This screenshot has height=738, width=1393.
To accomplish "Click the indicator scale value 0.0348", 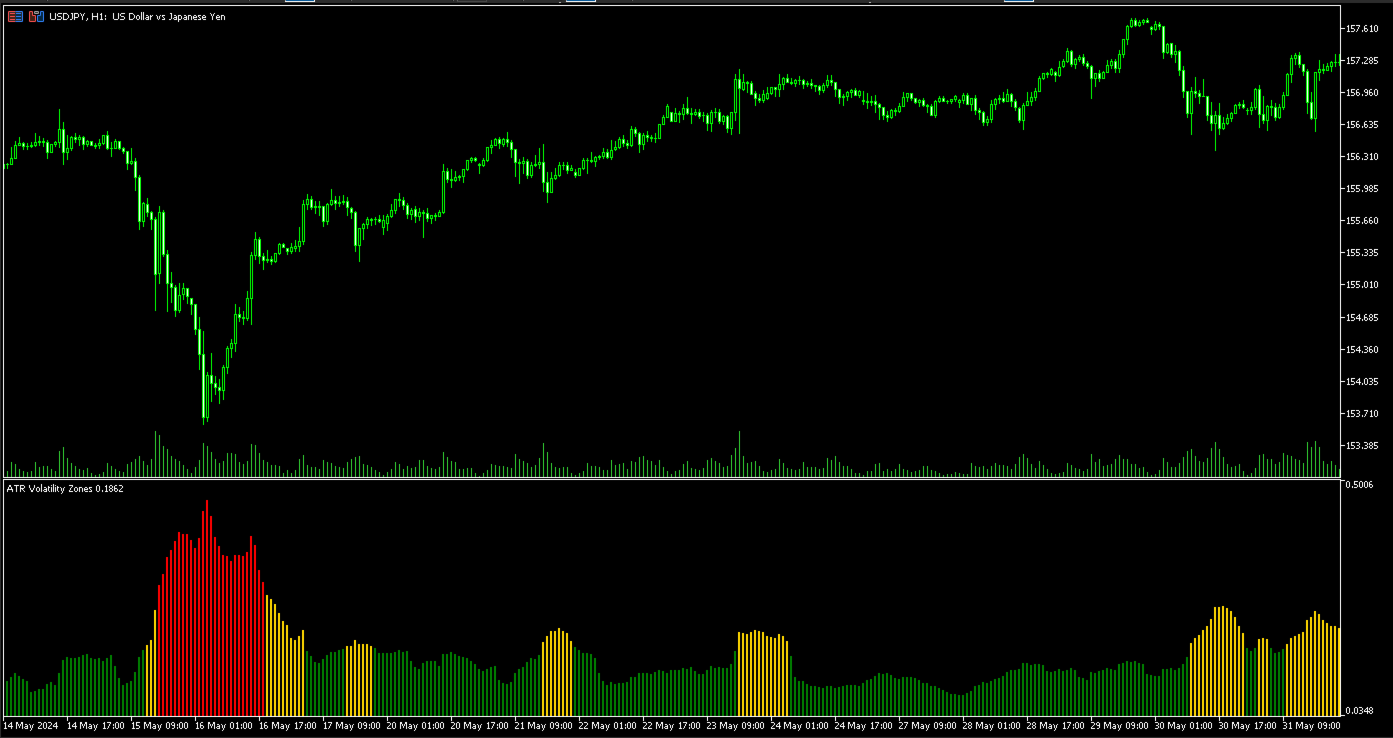I will point(1360,710).
